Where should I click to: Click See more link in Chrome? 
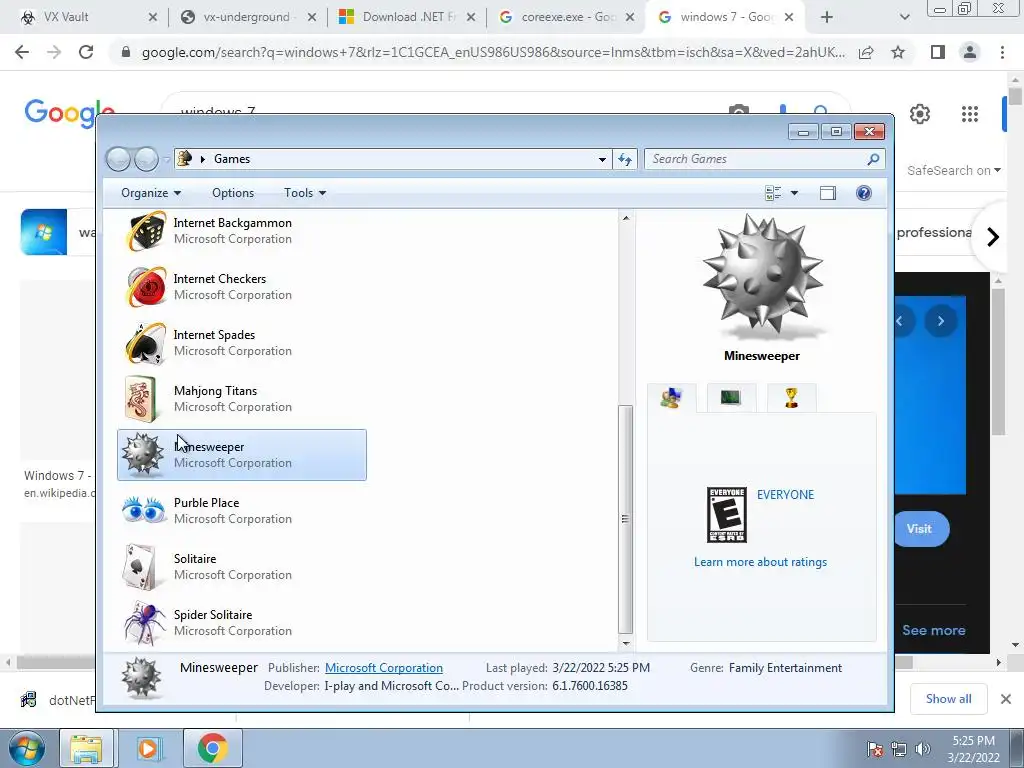pos(934,630)
